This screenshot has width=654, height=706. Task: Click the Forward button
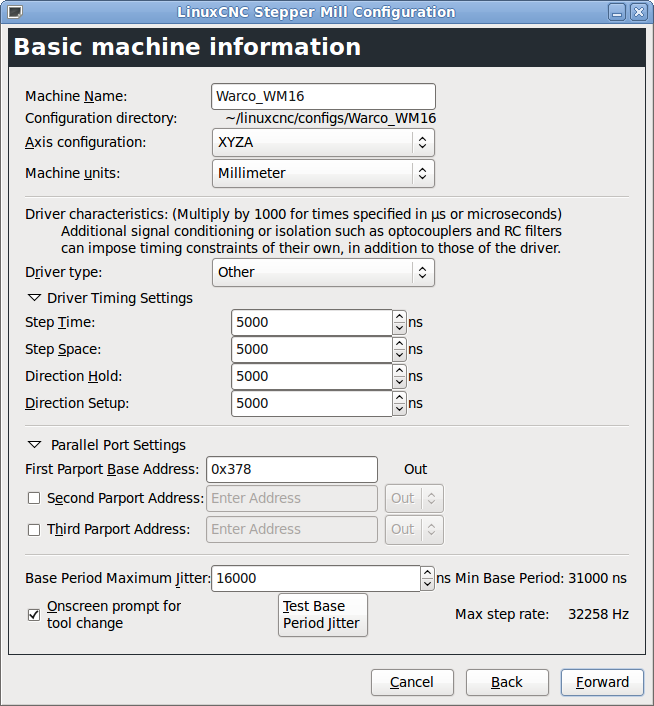(602, 682)
